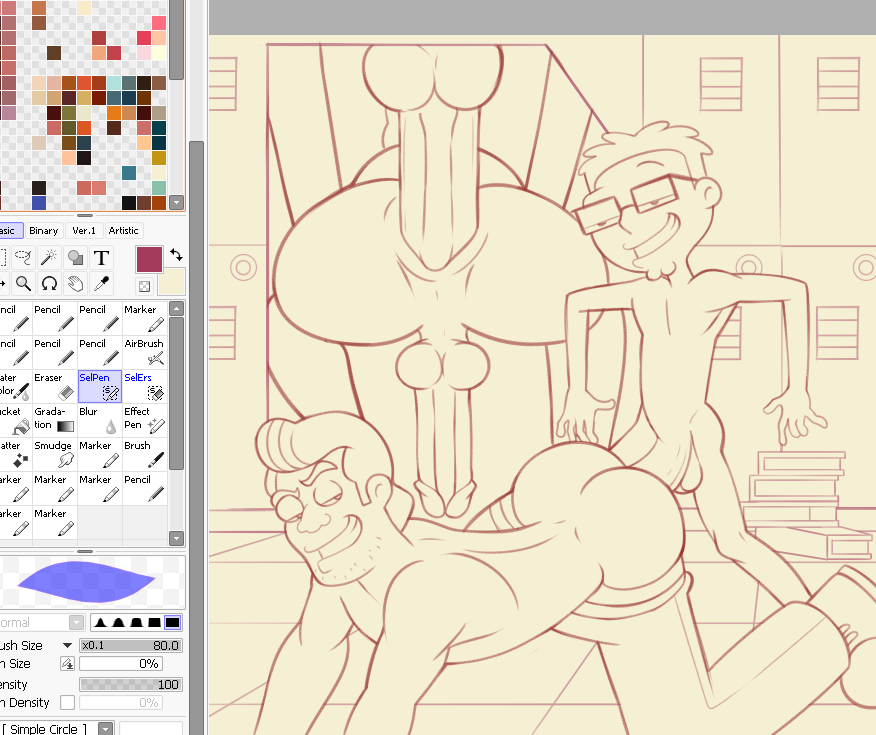Swap foreground and background colors
The width and height of the screenshot is (876, 735).
(177, 255)
